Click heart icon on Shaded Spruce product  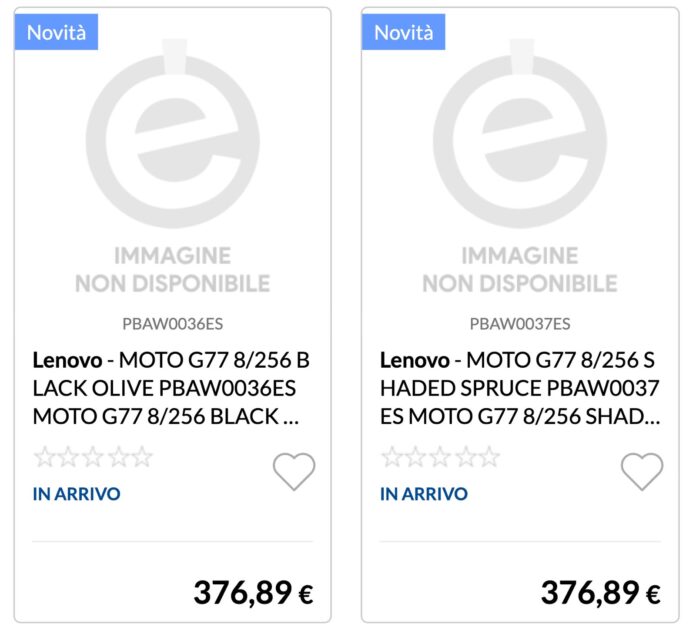(x=641, y=471)
